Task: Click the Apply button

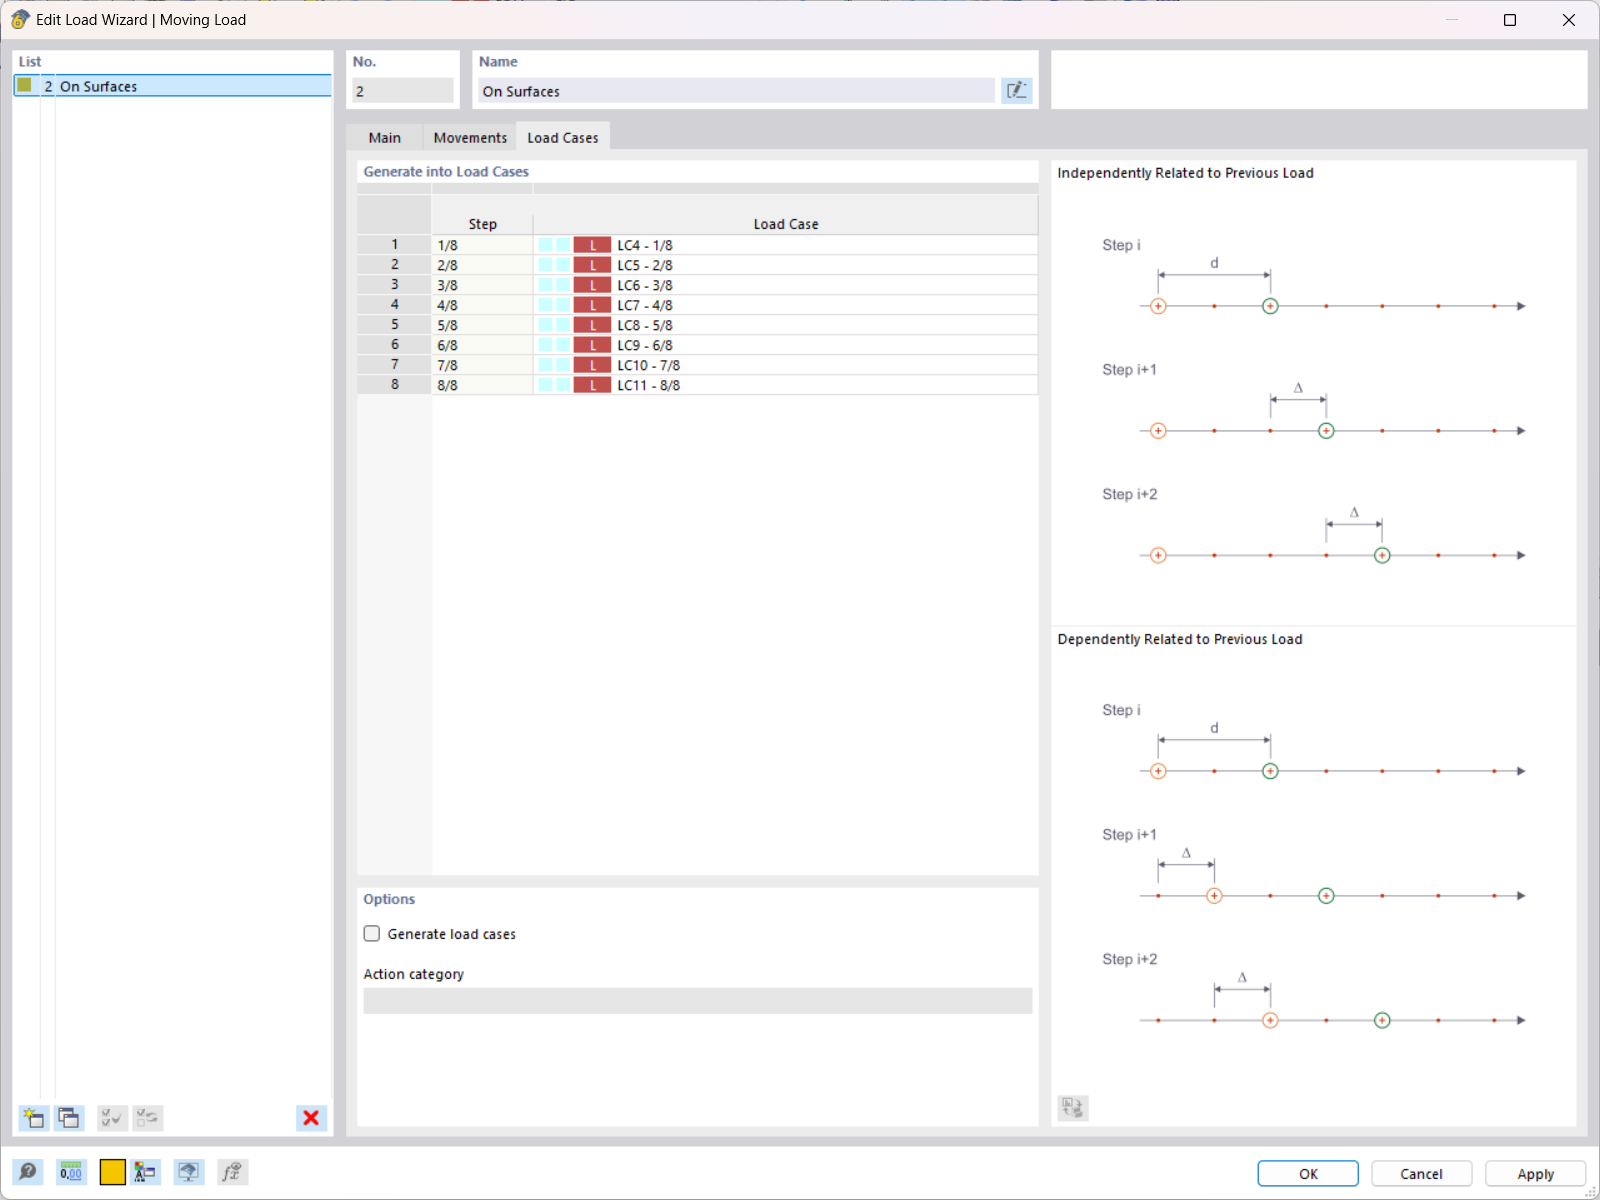Action: (x=1535, y=1173)
